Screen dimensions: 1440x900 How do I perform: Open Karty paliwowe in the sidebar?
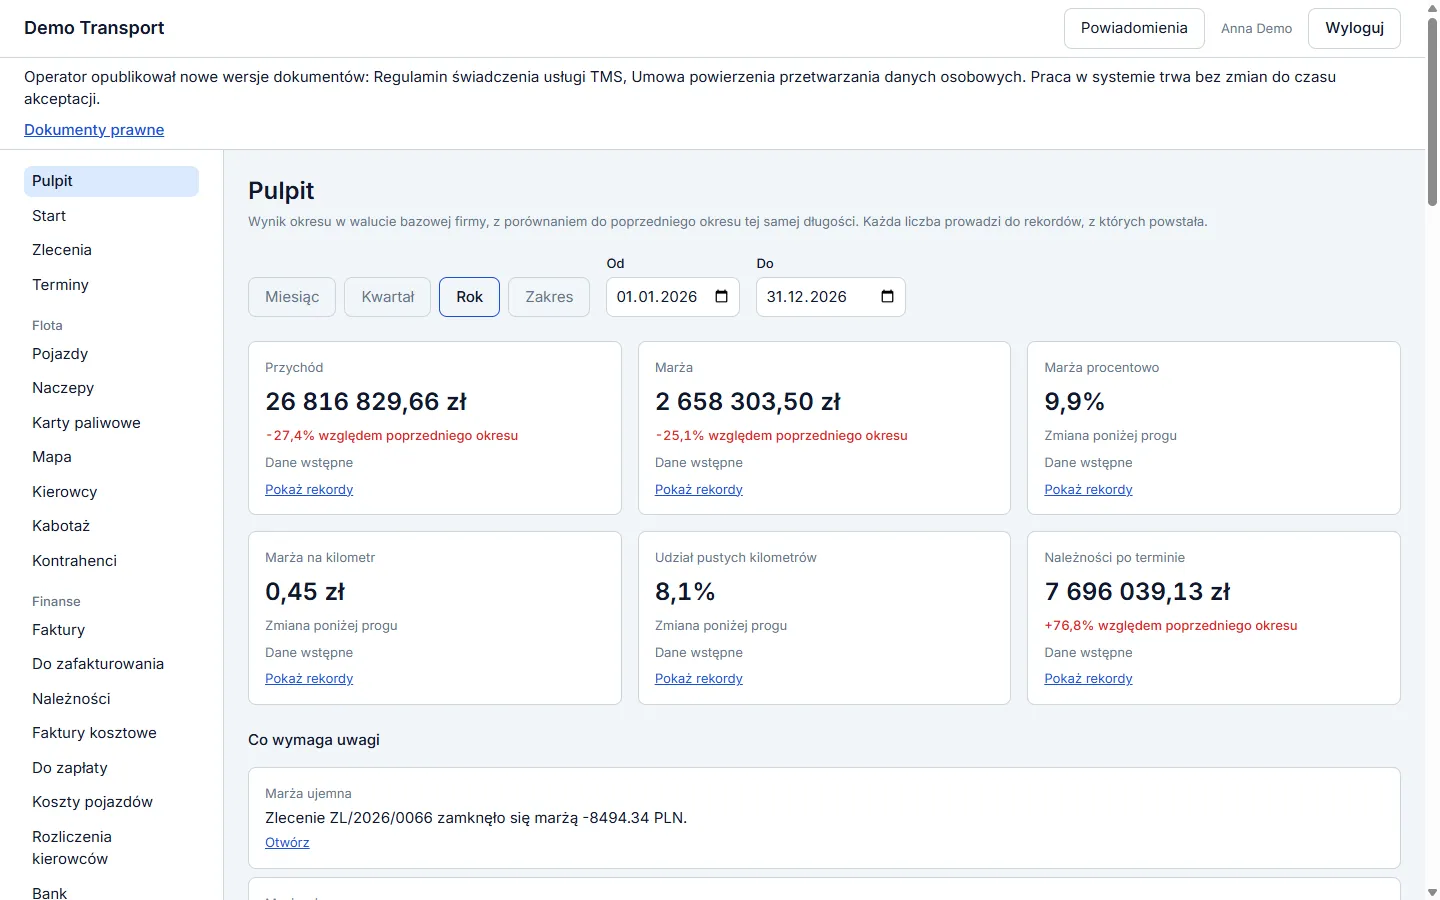tap(111, 423)
